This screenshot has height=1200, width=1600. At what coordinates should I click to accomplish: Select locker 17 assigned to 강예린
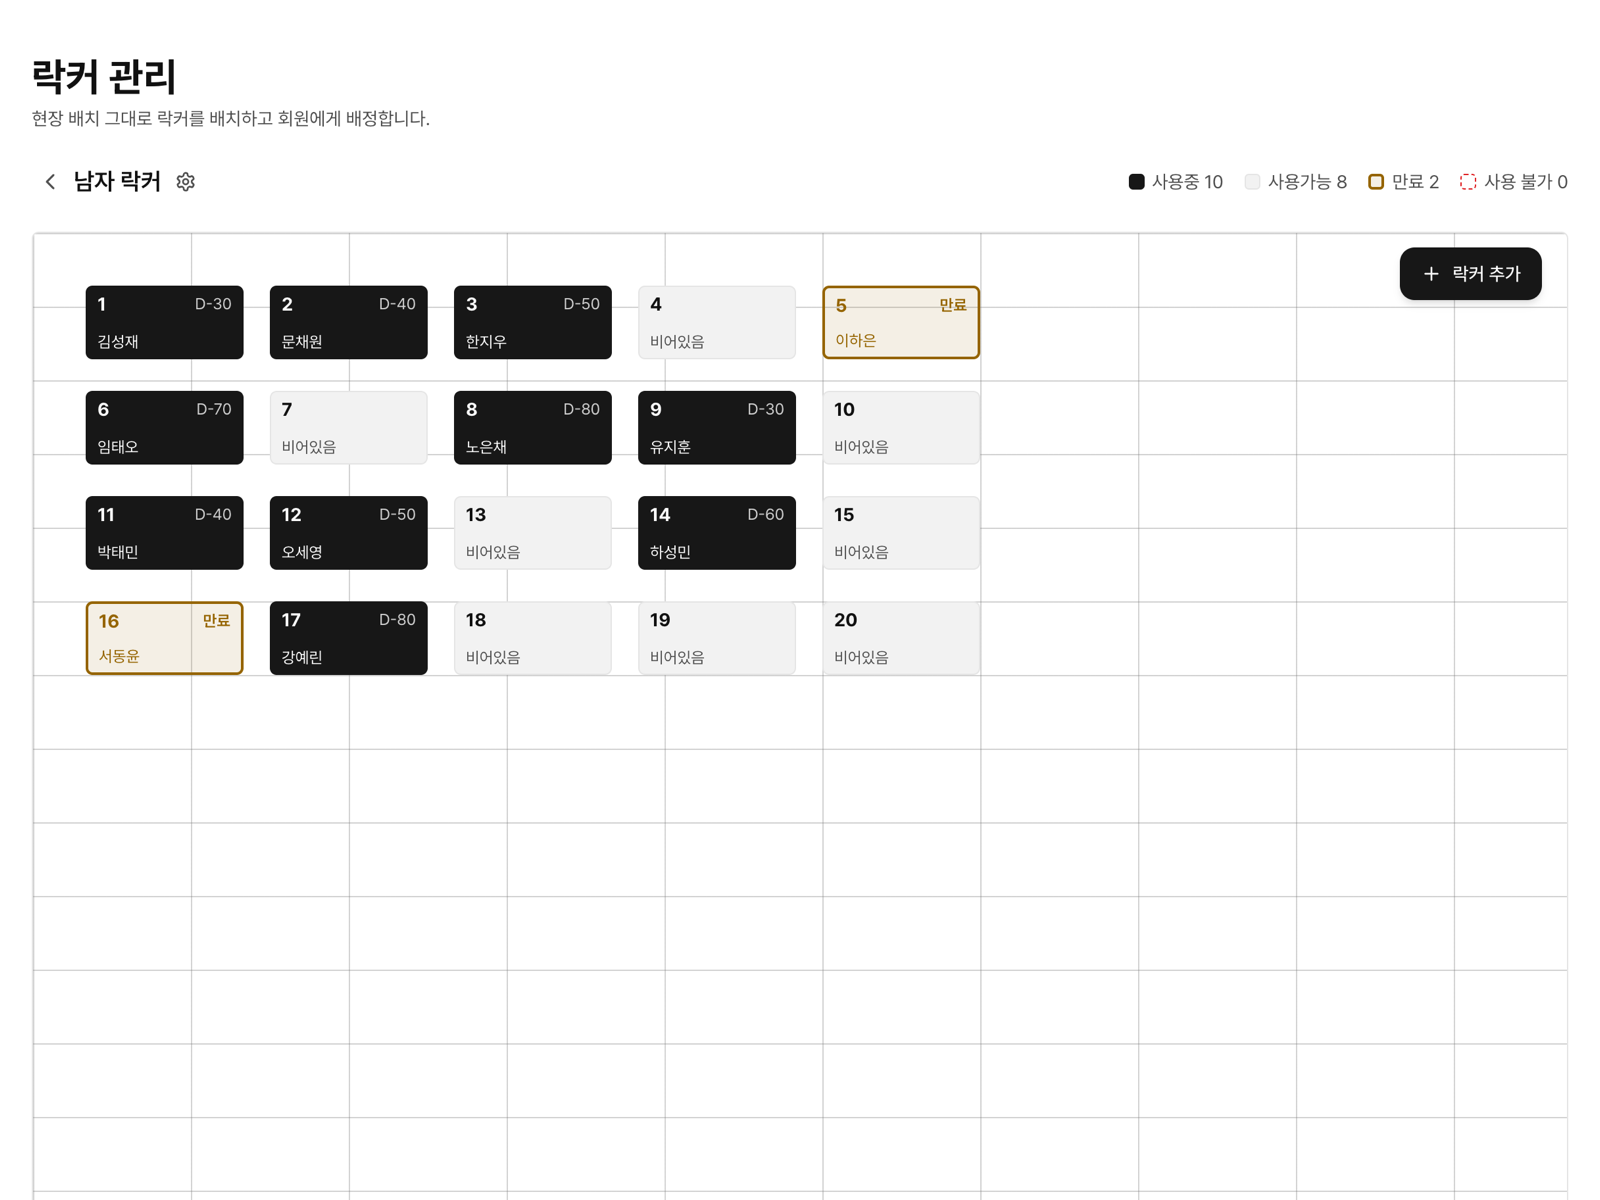click(349, 638)
